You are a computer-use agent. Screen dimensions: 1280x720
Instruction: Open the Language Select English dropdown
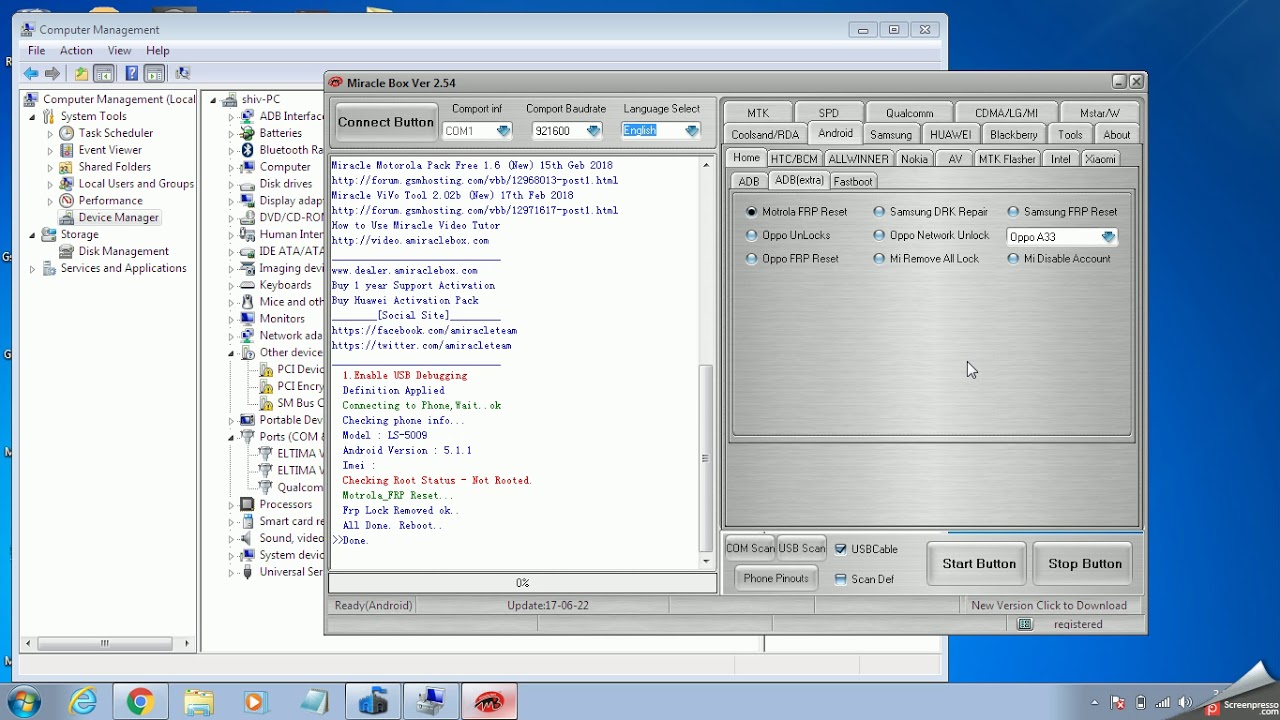coord(691,131)
